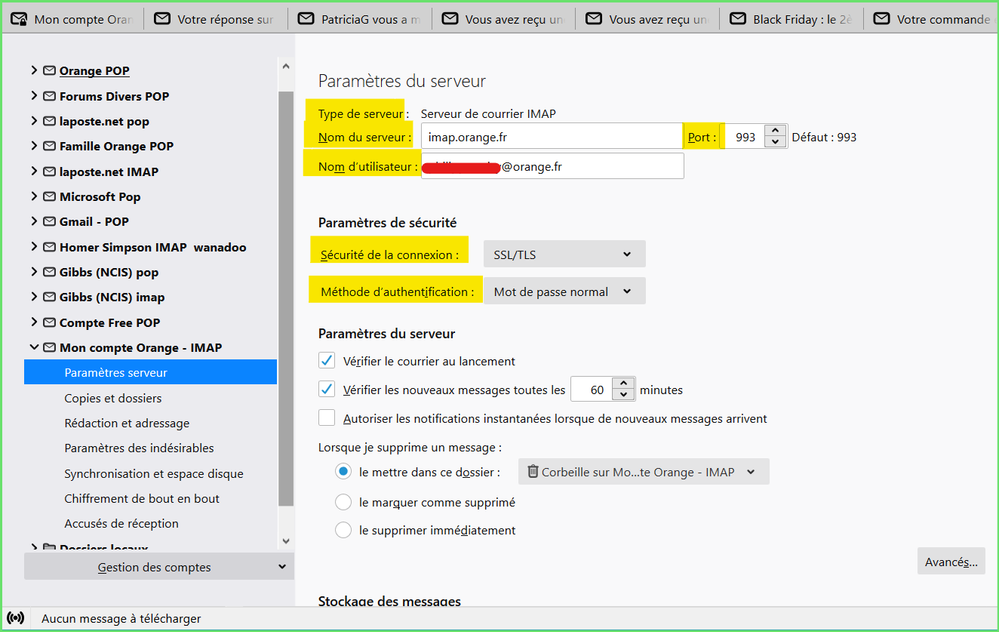Click the Compte Free POP envelope icon

tap(49, 323)
